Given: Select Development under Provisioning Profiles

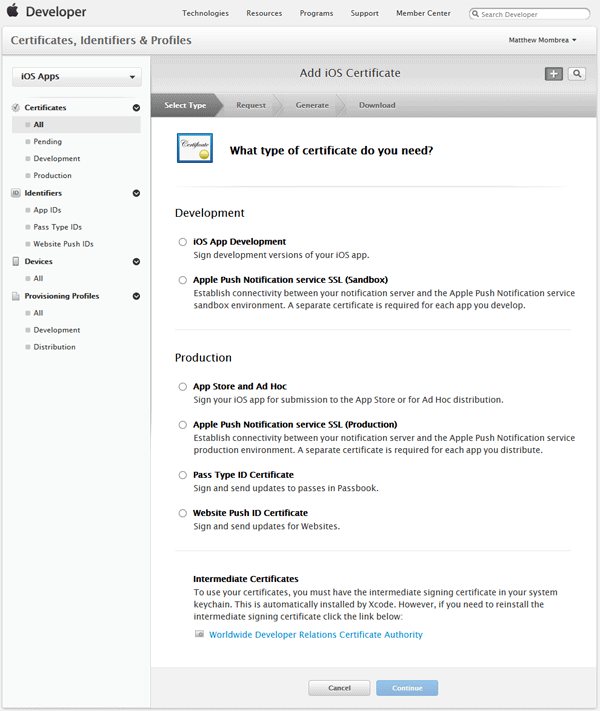Looking at the screenshot, I should pyautogui.click(x=57, y=330).
